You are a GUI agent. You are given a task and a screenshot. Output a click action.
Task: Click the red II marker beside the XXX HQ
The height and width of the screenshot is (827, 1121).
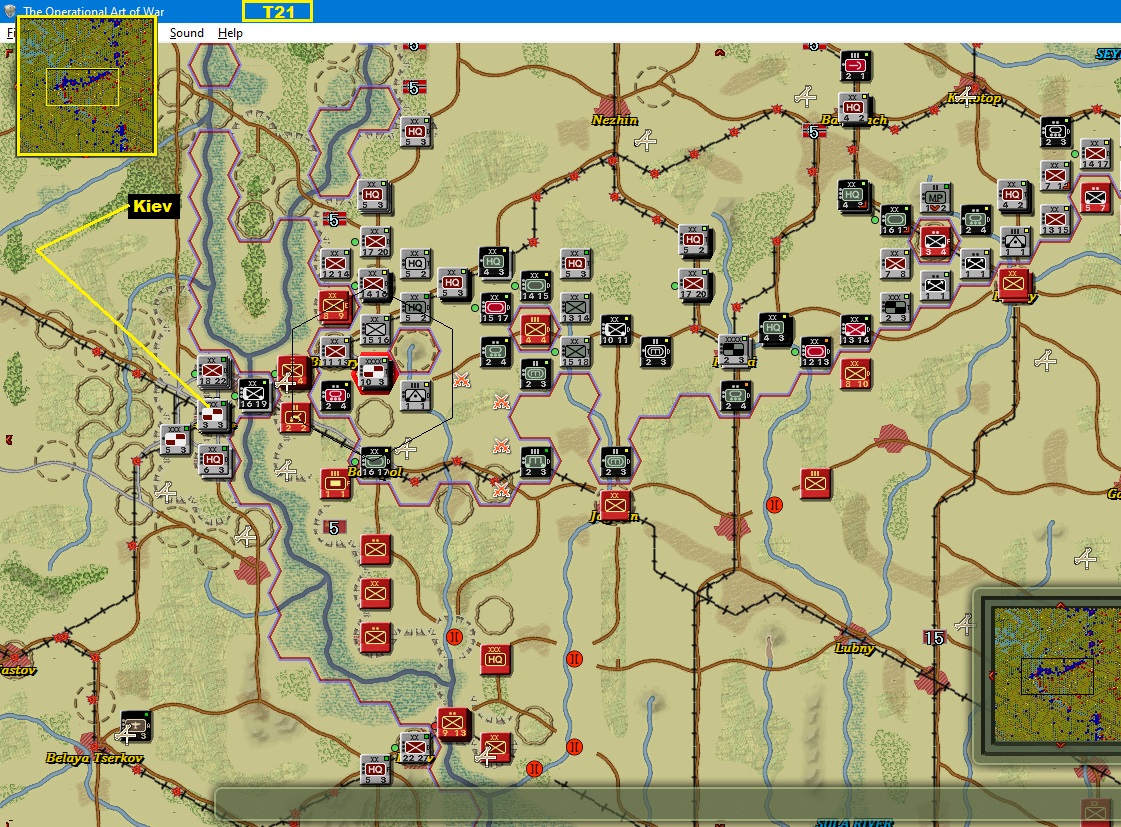(x=455, y=636)
